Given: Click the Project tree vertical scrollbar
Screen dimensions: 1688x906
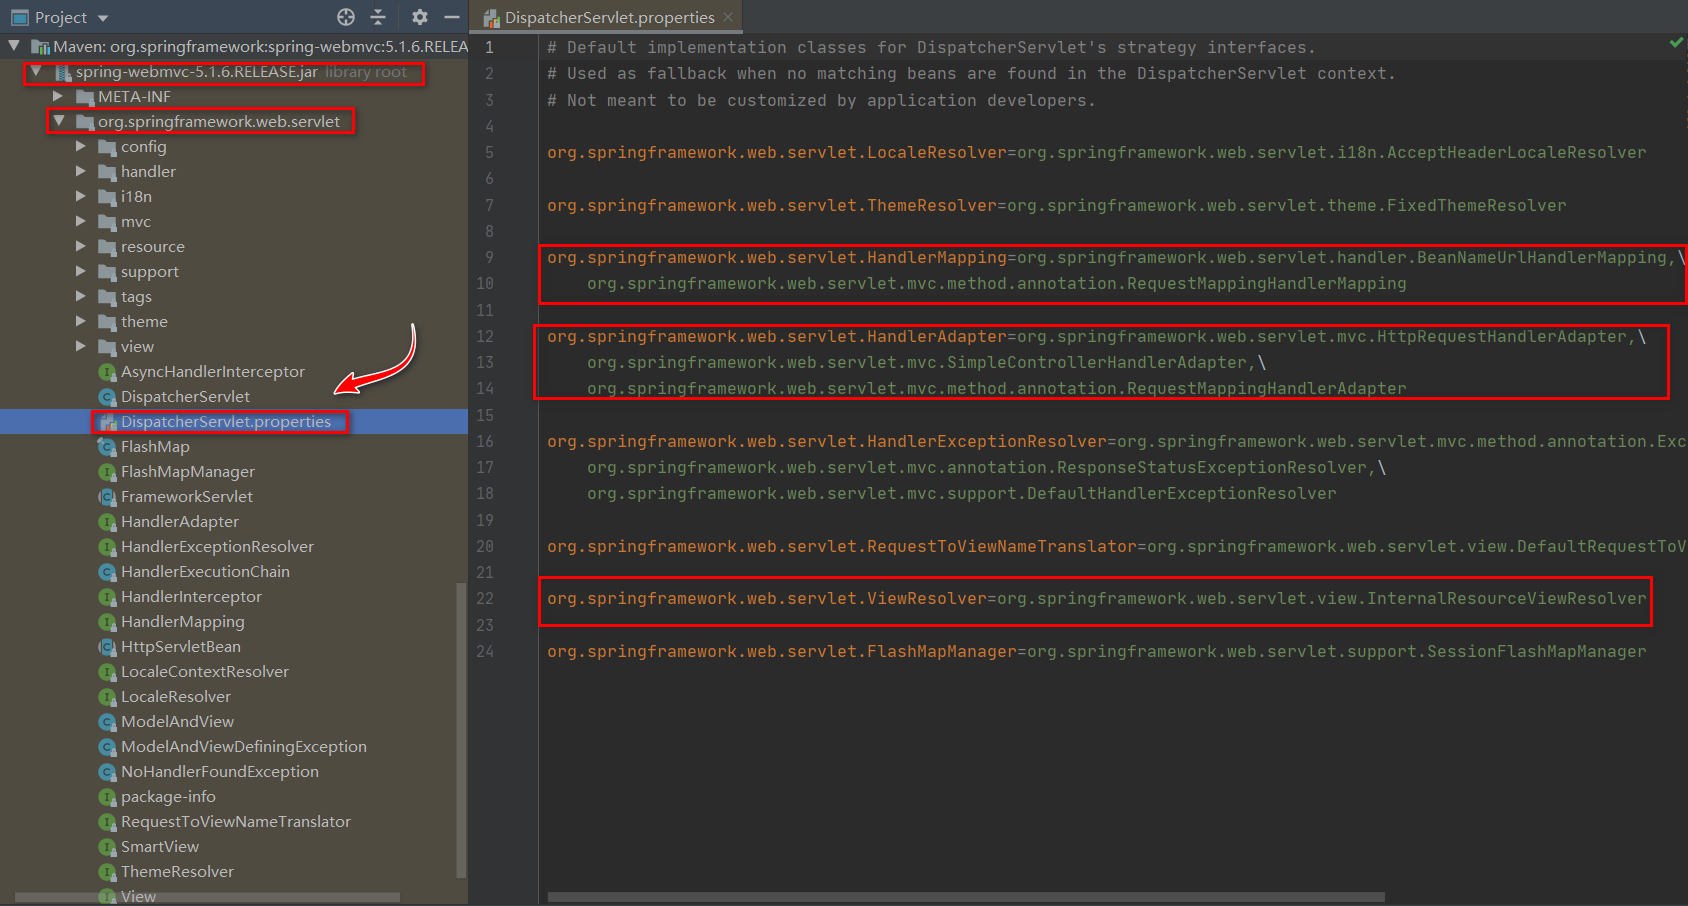Looking at the screenshot, I should [461, 730].
